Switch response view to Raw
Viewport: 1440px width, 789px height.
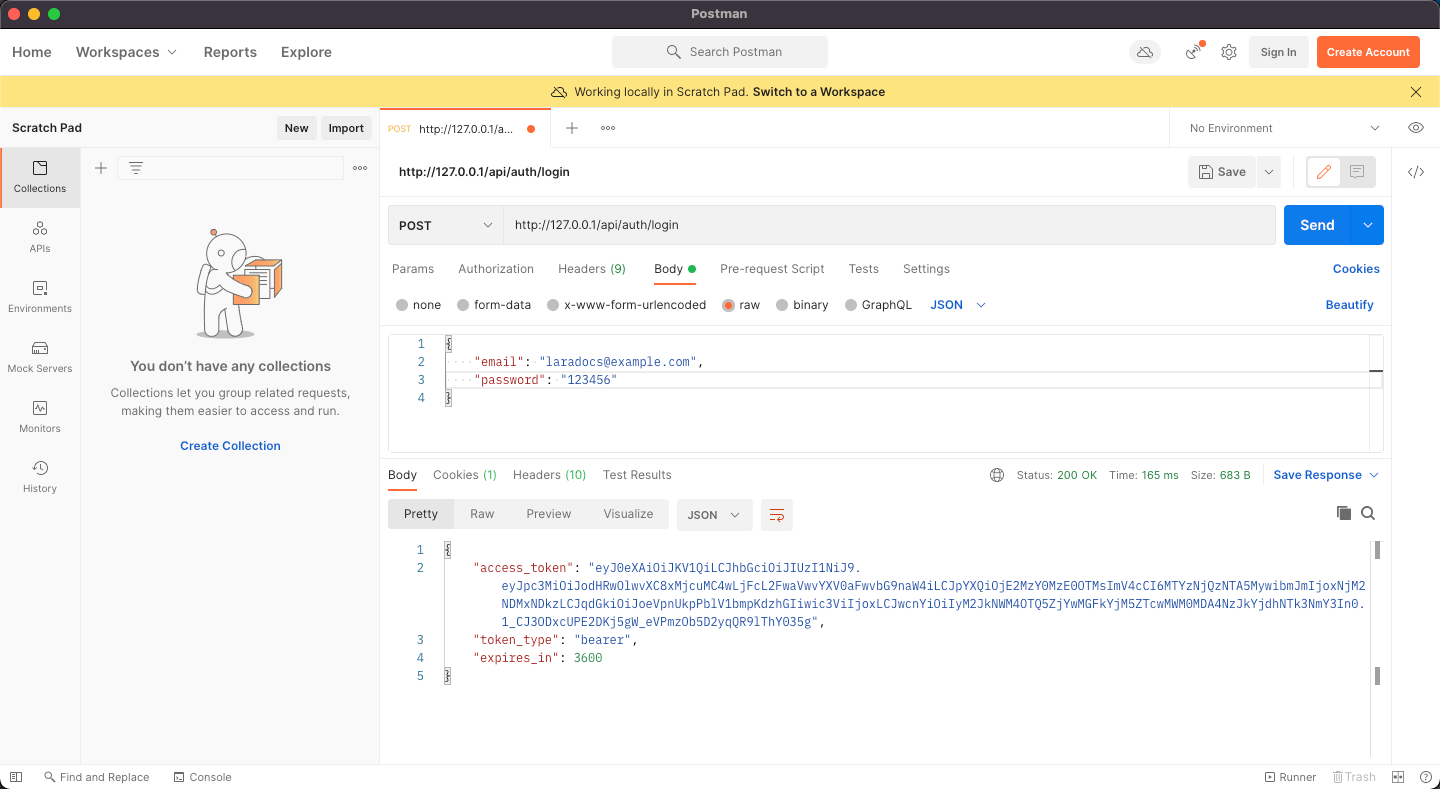pyautogui.click(x=482, y=514)
